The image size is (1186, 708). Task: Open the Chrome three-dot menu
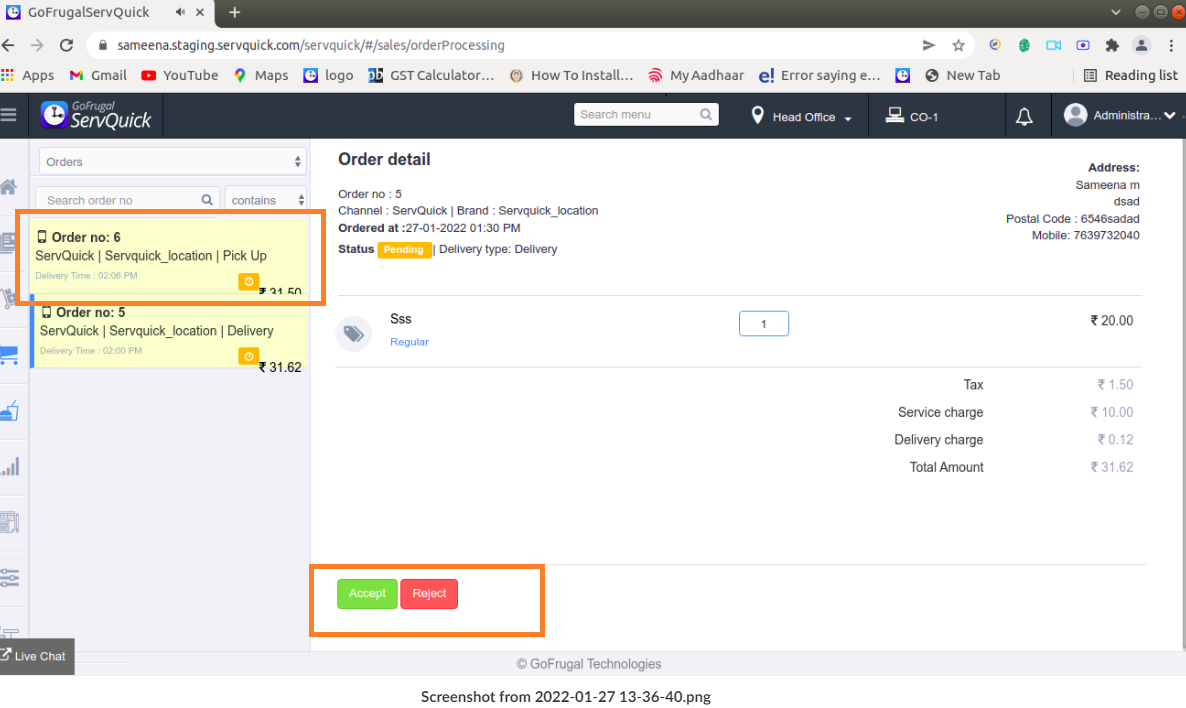(1171, 45)
